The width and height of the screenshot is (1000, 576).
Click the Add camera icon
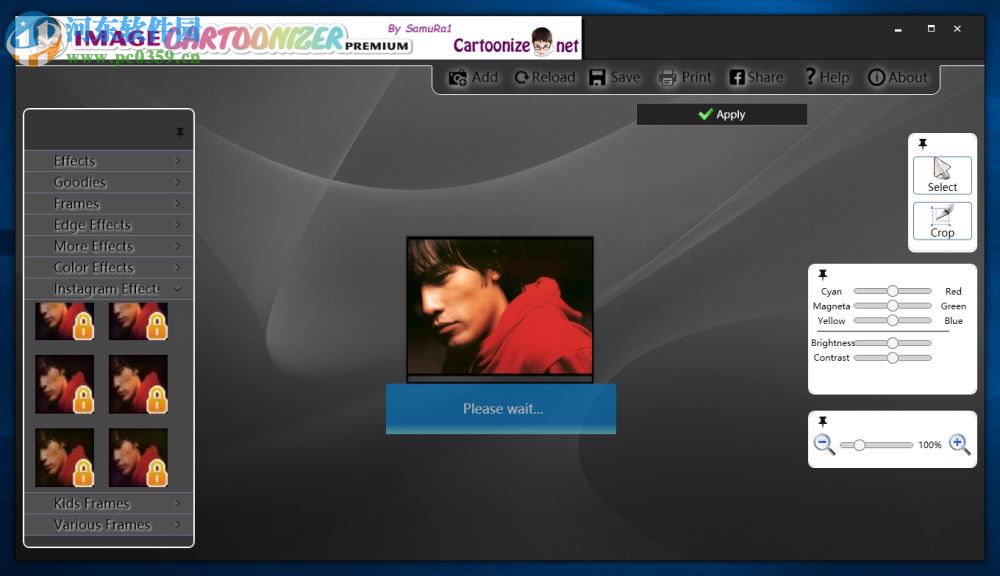[x=457, y=78]
